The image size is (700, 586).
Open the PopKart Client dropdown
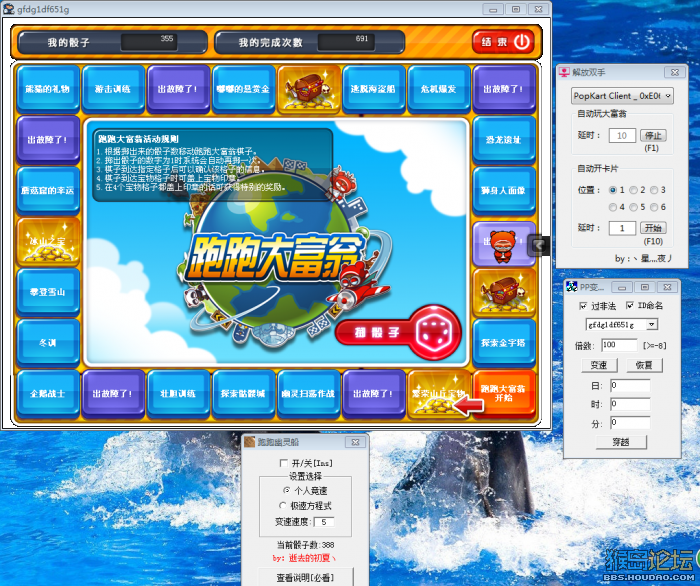coord(622,96)
